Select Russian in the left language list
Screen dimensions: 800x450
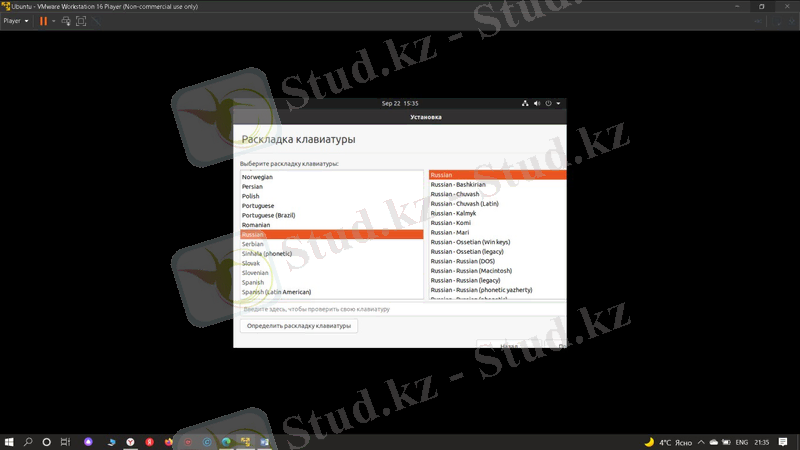332,235
